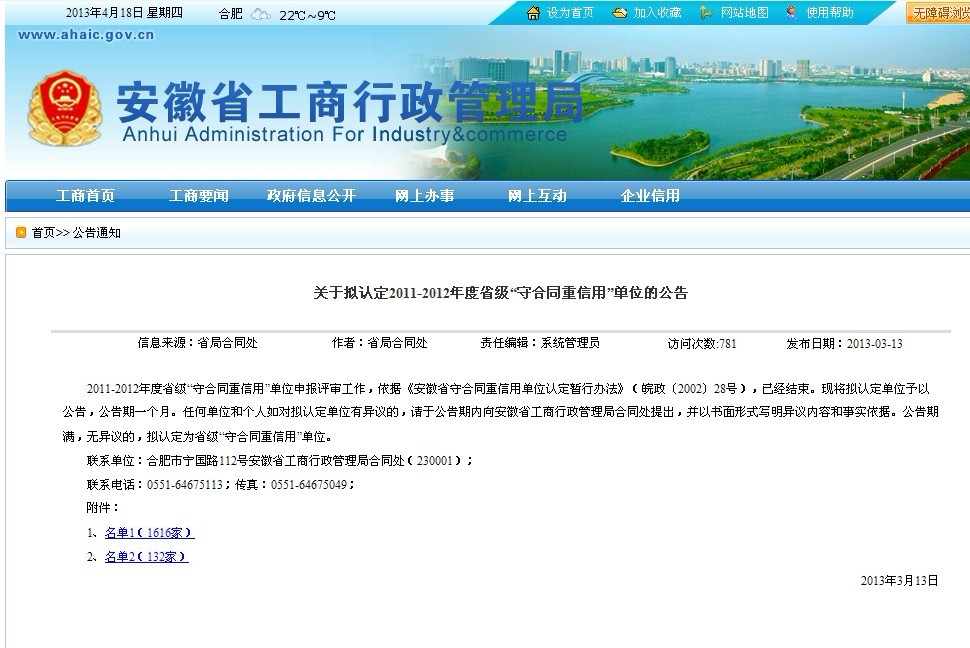Image resolution: width=970 pixels, height=648 pixels.
Task: Click the house icon beside 设为首页
Action: pos(533,13)
